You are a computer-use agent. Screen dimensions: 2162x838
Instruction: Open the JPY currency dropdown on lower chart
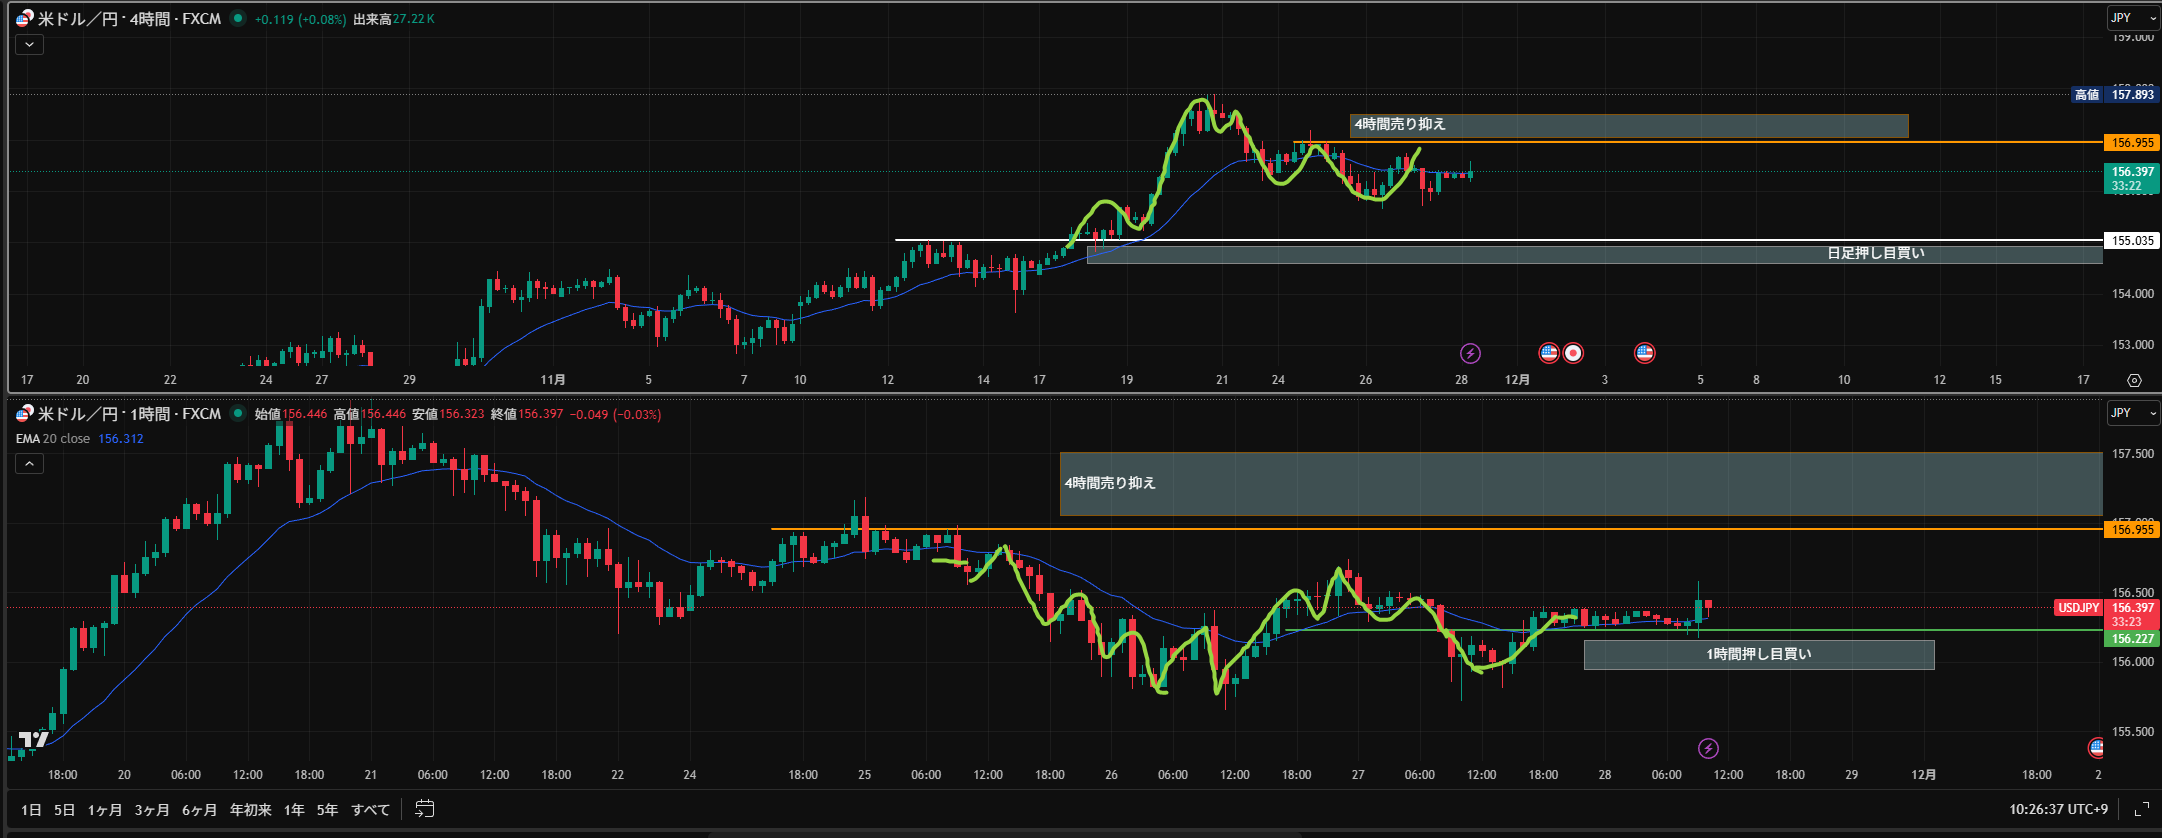[x=2131, y=413]
